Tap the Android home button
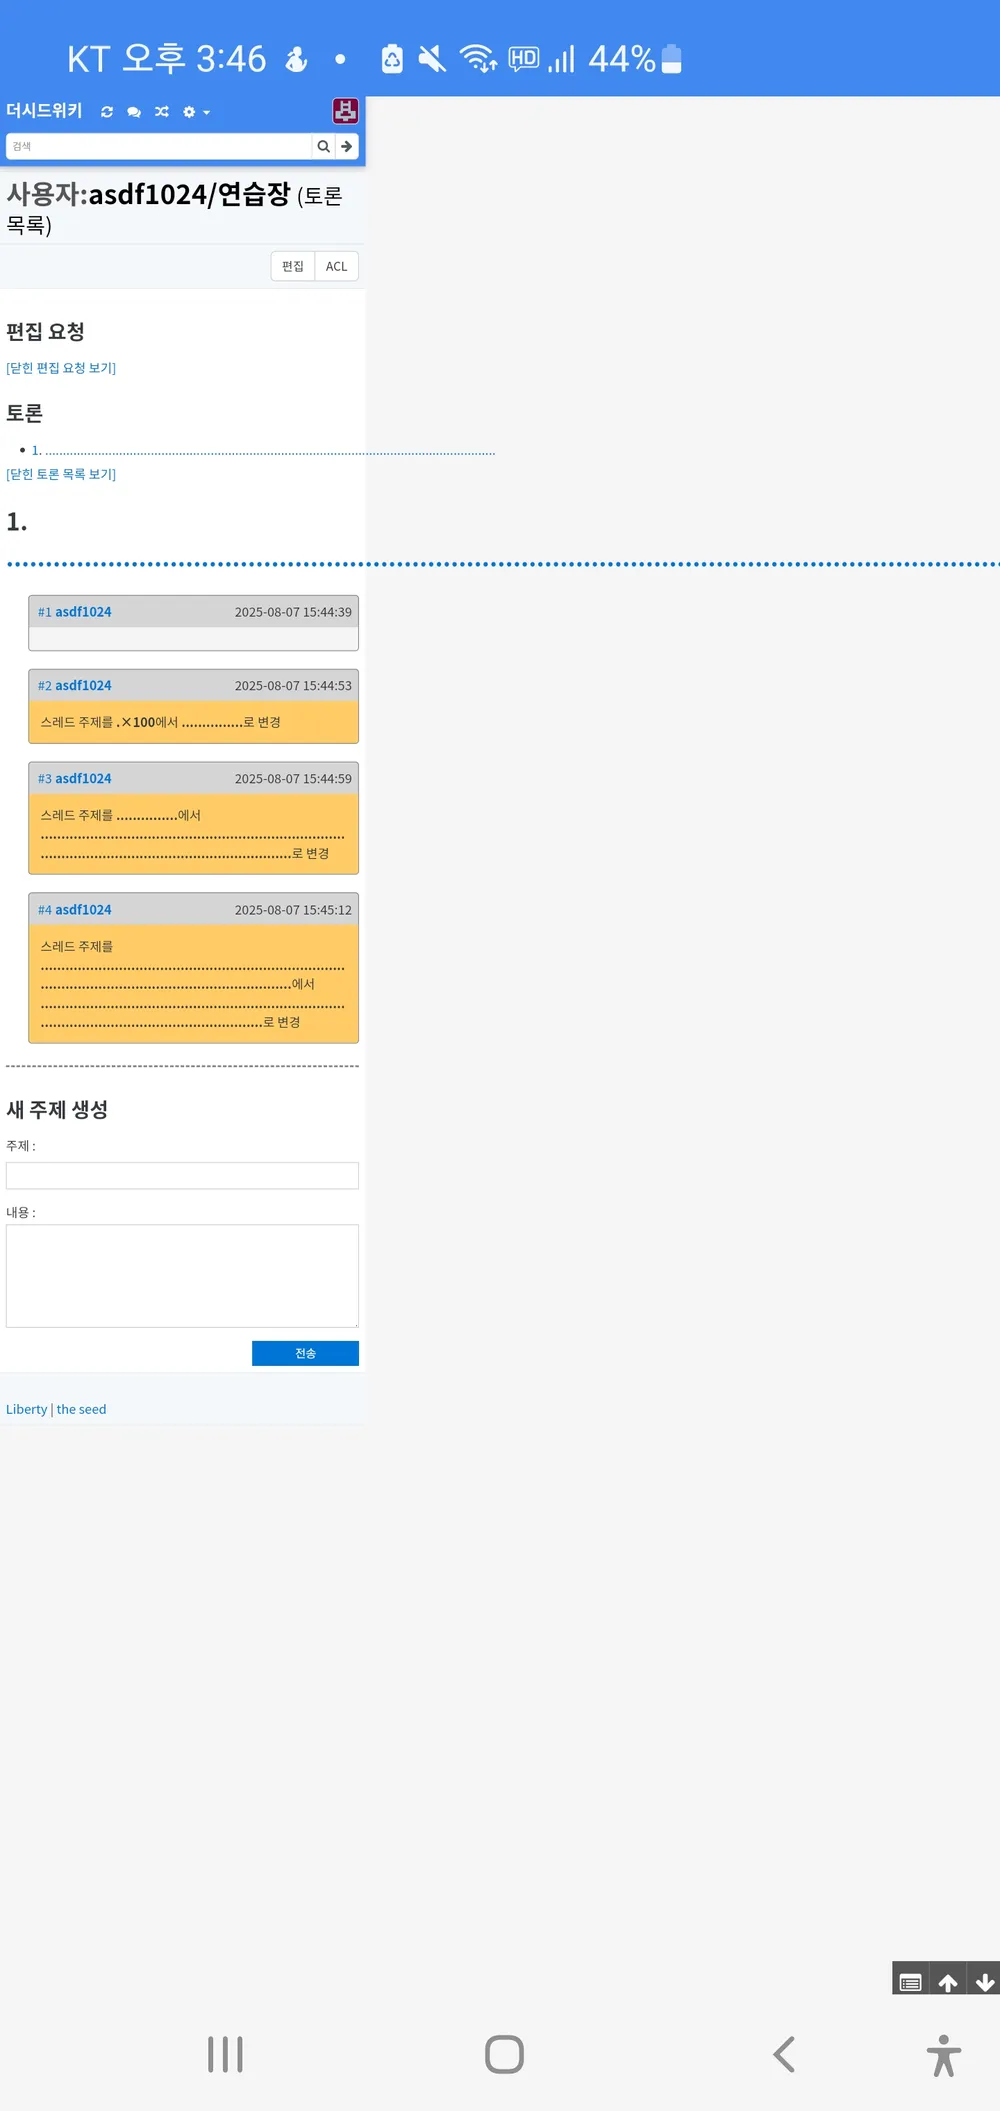The height and width of the screenshot is (2111, 1000). 504,2055
